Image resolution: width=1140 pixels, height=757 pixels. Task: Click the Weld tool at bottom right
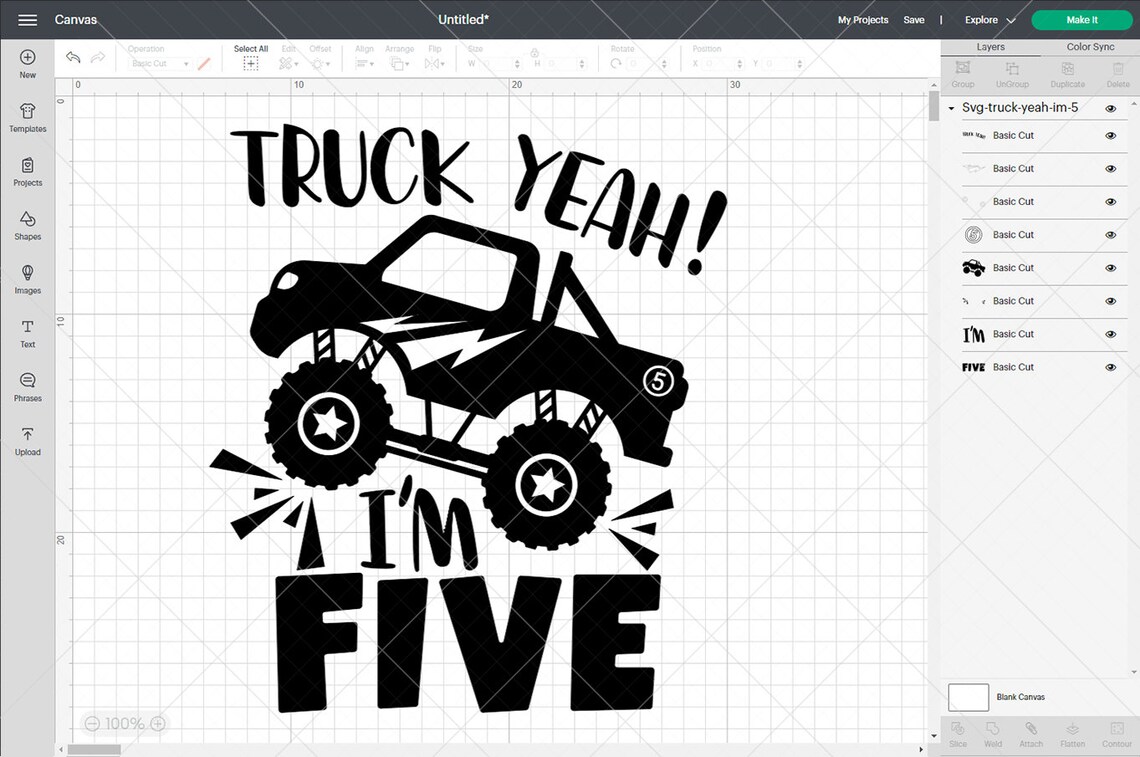pyautogui.click(x=992, y=734)
